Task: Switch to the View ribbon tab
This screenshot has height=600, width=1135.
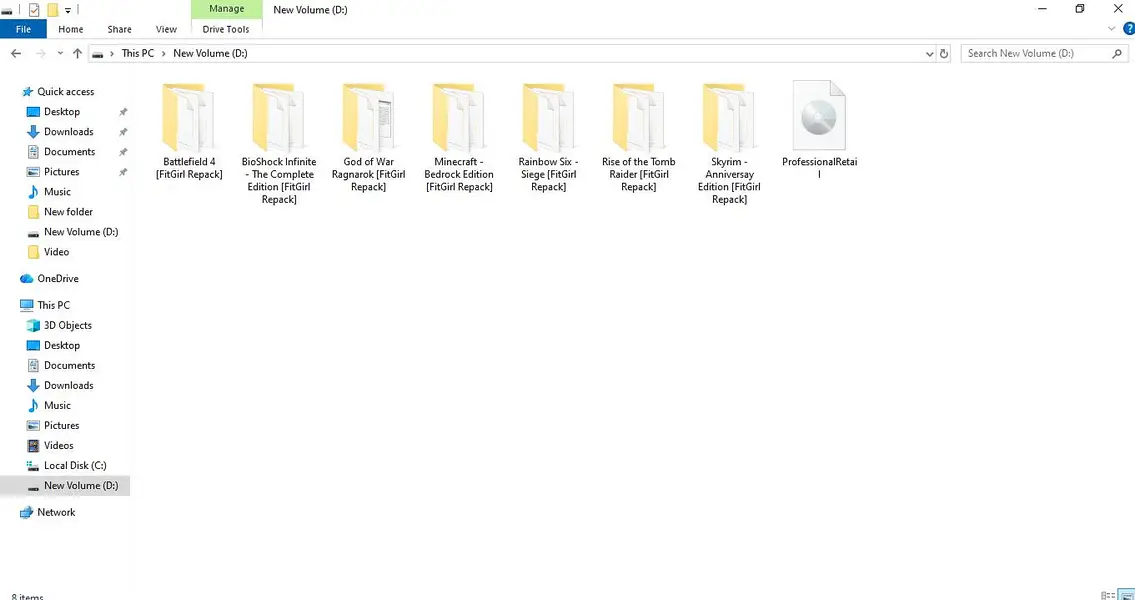Action: [x=166, y=30]
